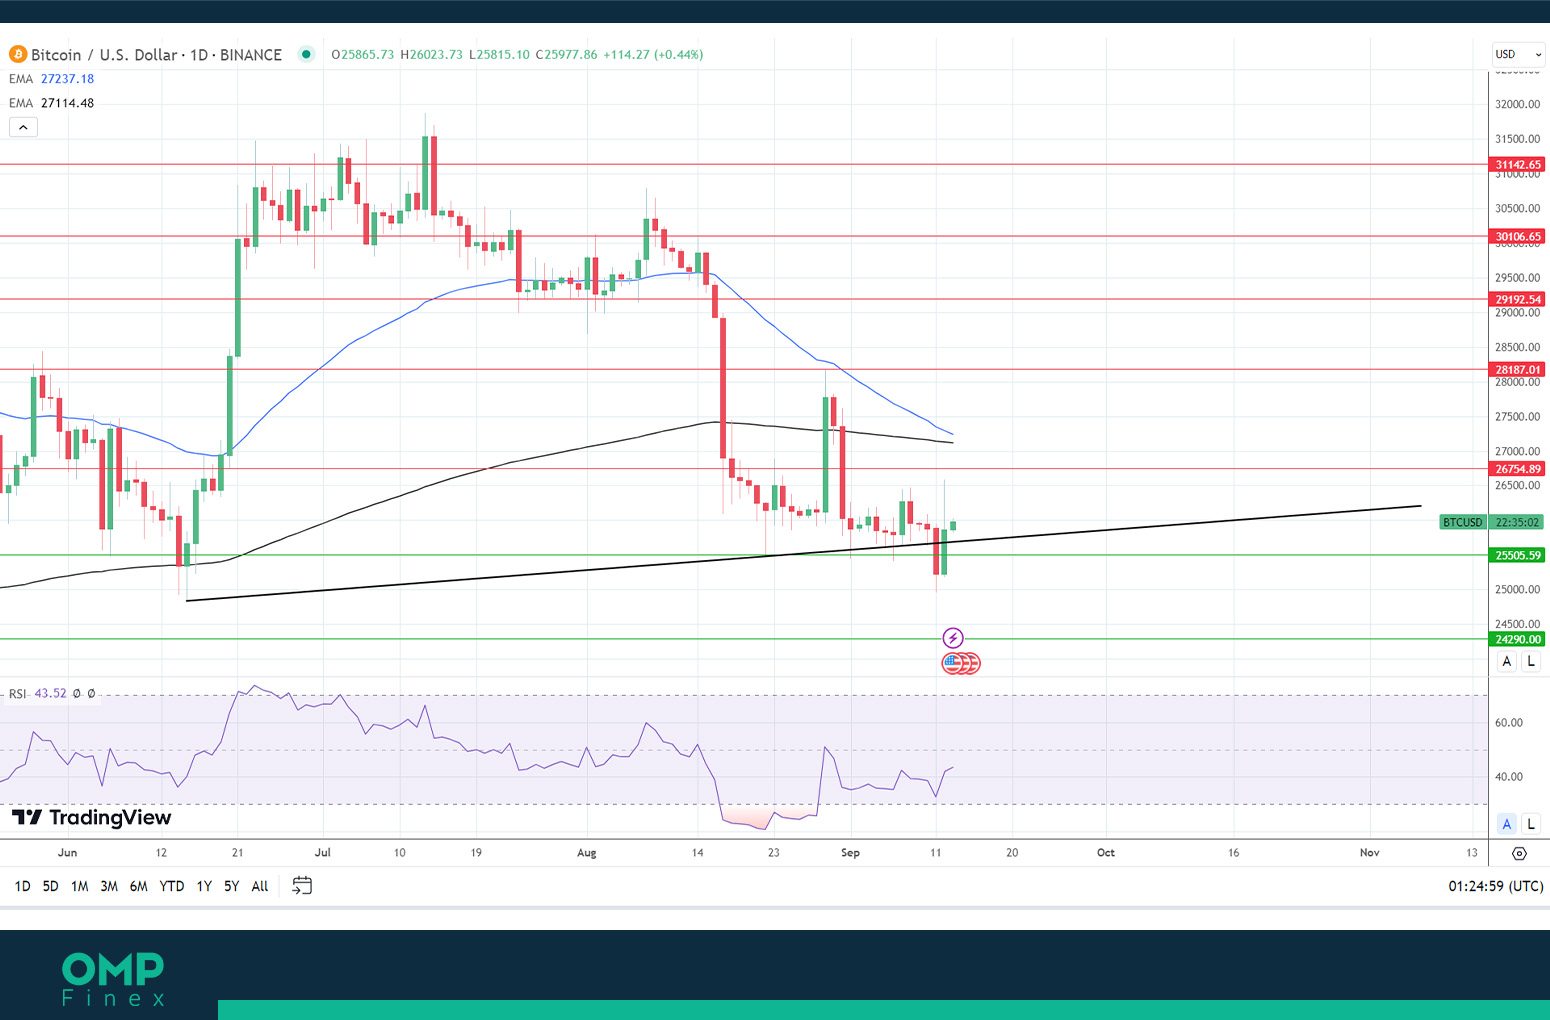Open the go to date calendar icon

pos(302,885)
